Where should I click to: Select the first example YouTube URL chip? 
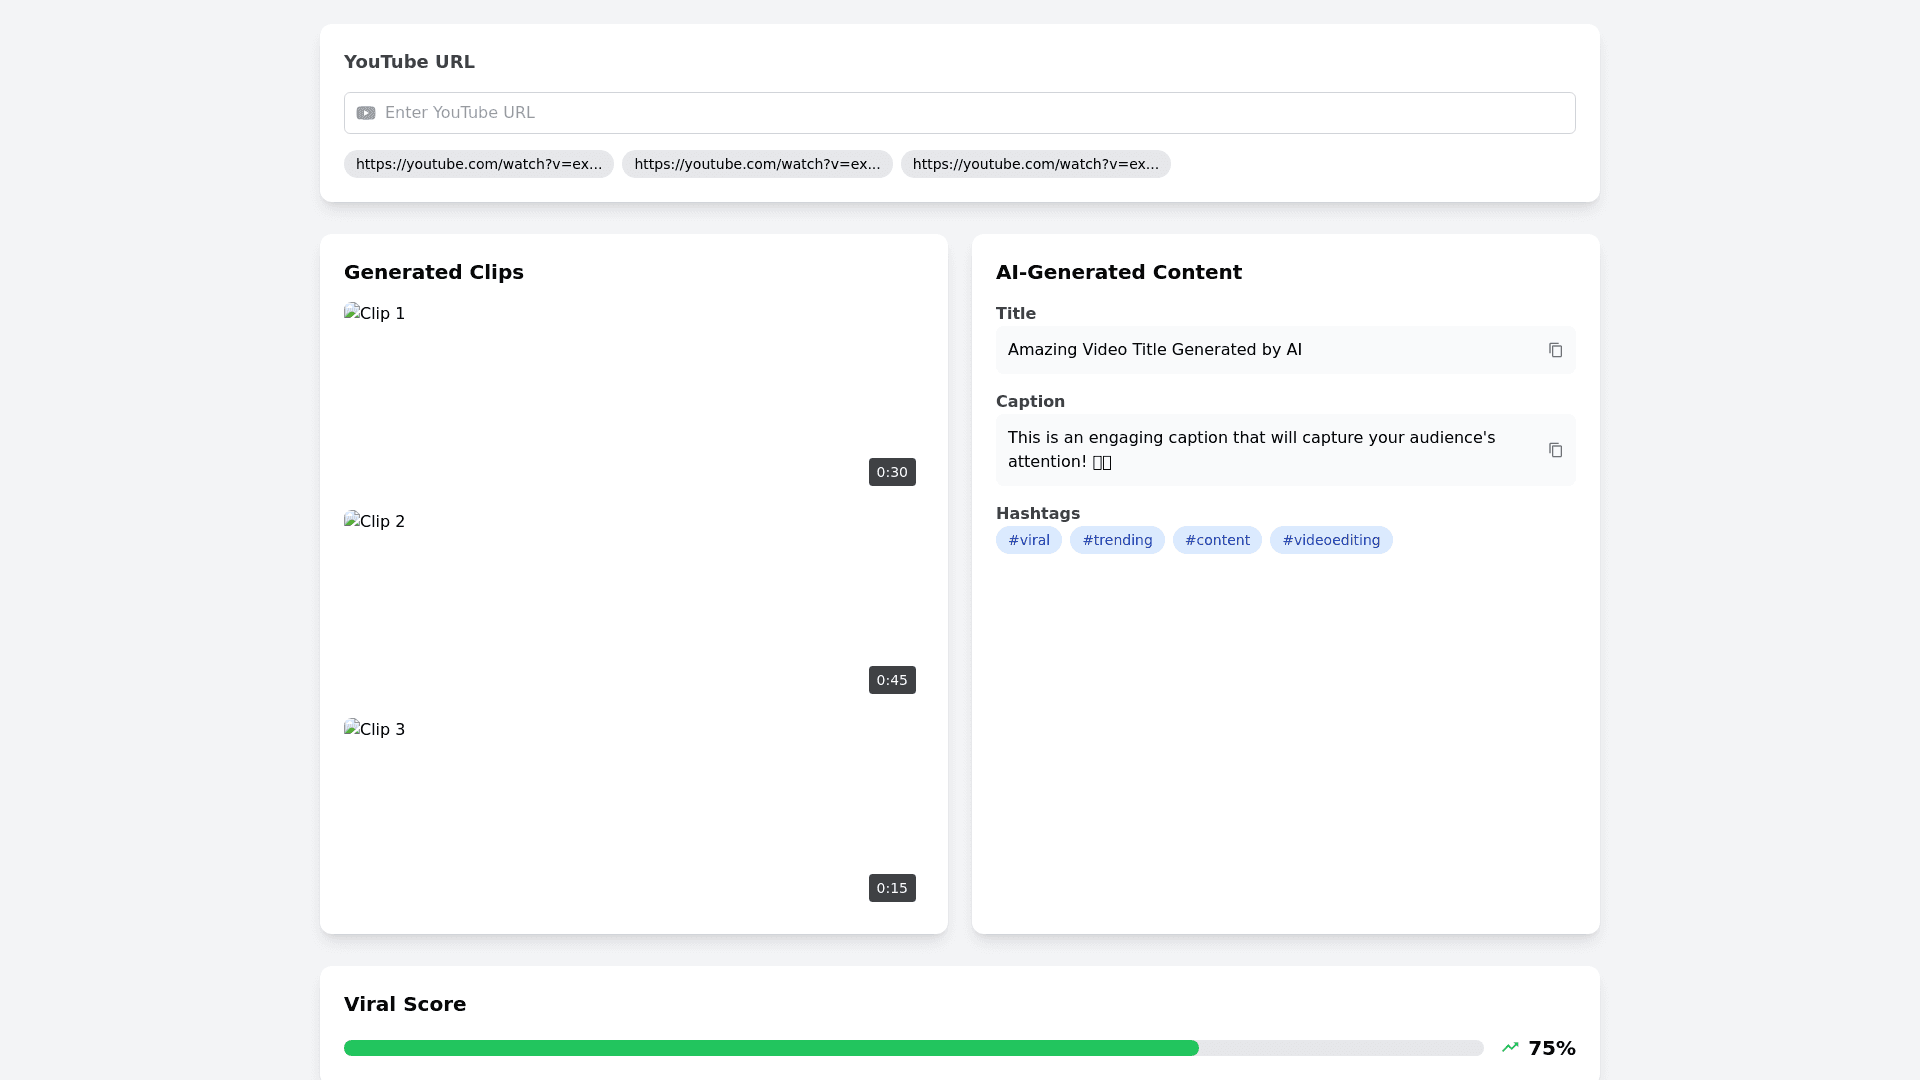click(x=479, y=164)
